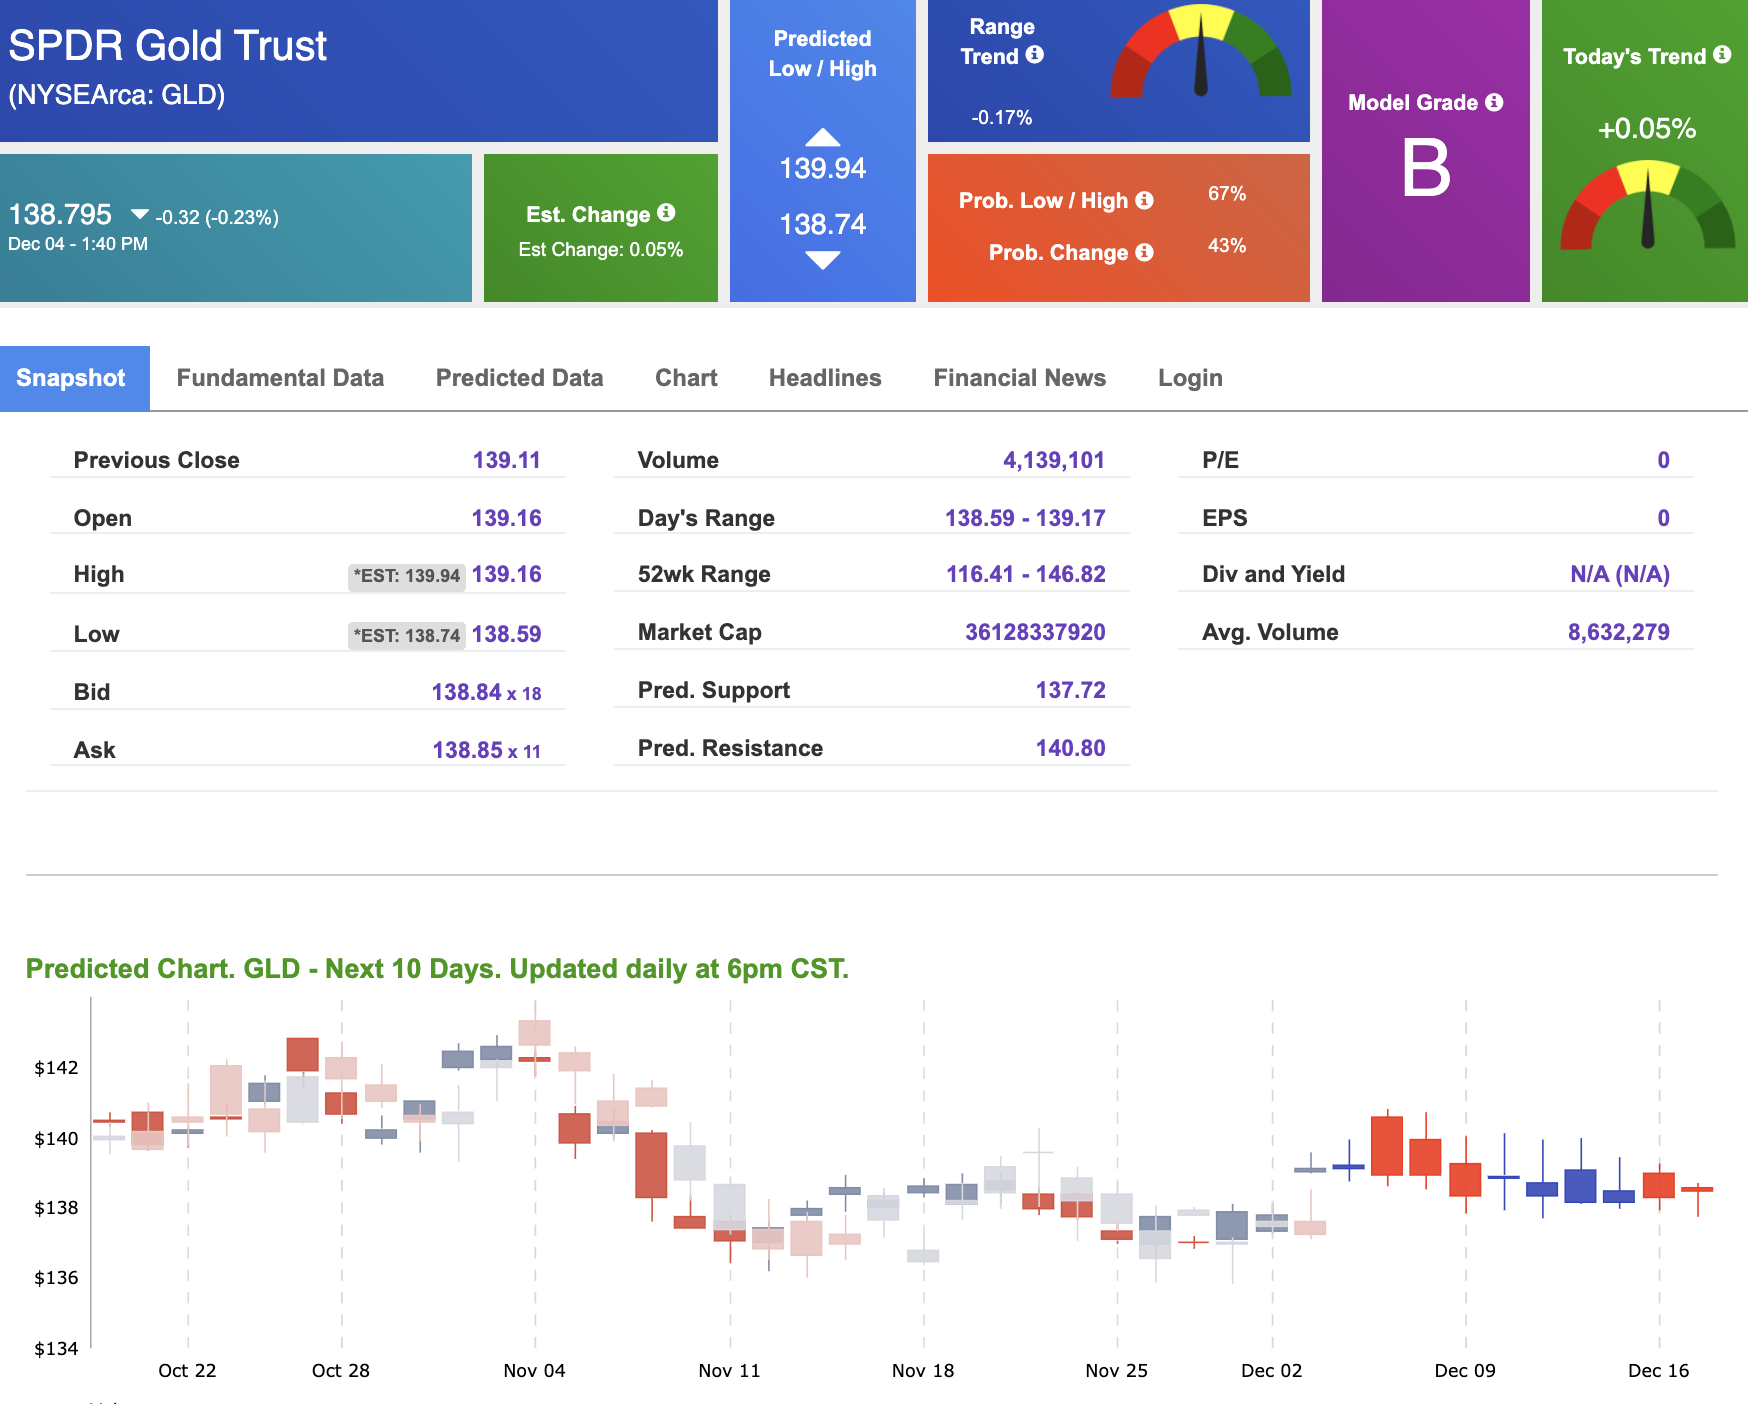This screenshot has width=1748, height=1404.
Task: Click the predicted low value 138.74
Action: 823,224
